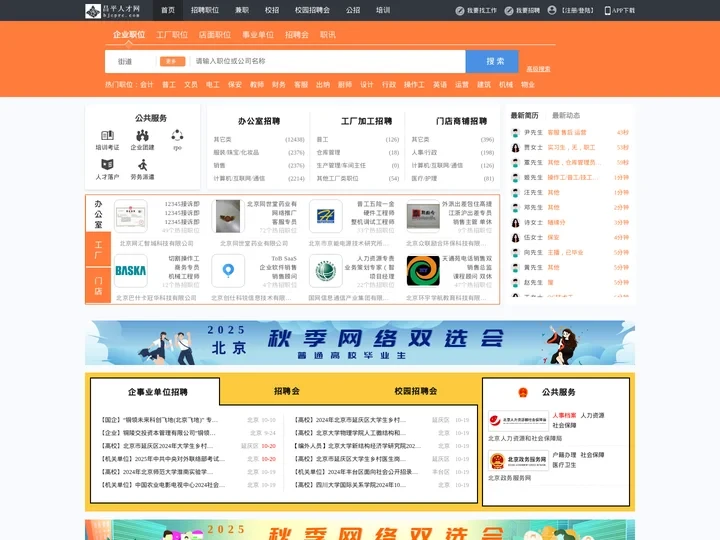
Task: Select the 招聘会 search tab
Action: (x=297, y=35)
